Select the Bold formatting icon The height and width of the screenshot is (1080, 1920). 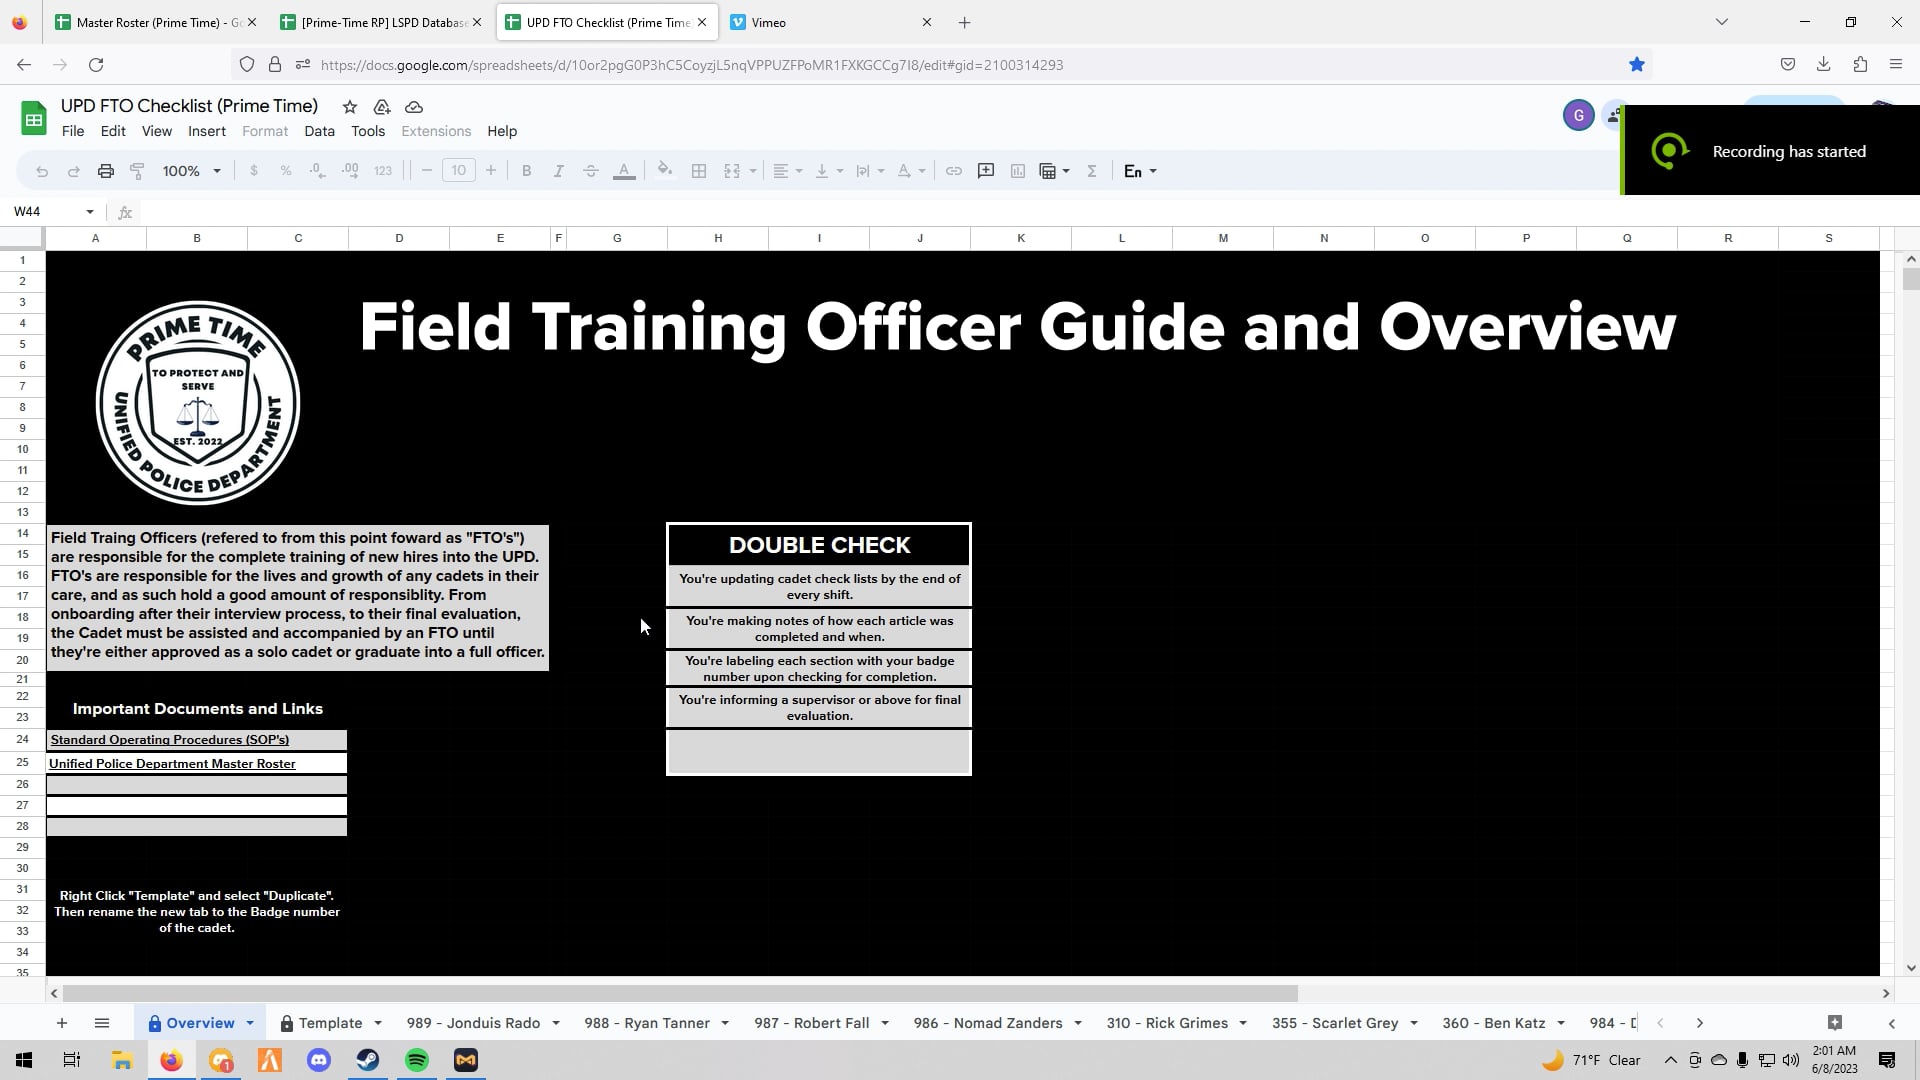click(x=527, y=170)
